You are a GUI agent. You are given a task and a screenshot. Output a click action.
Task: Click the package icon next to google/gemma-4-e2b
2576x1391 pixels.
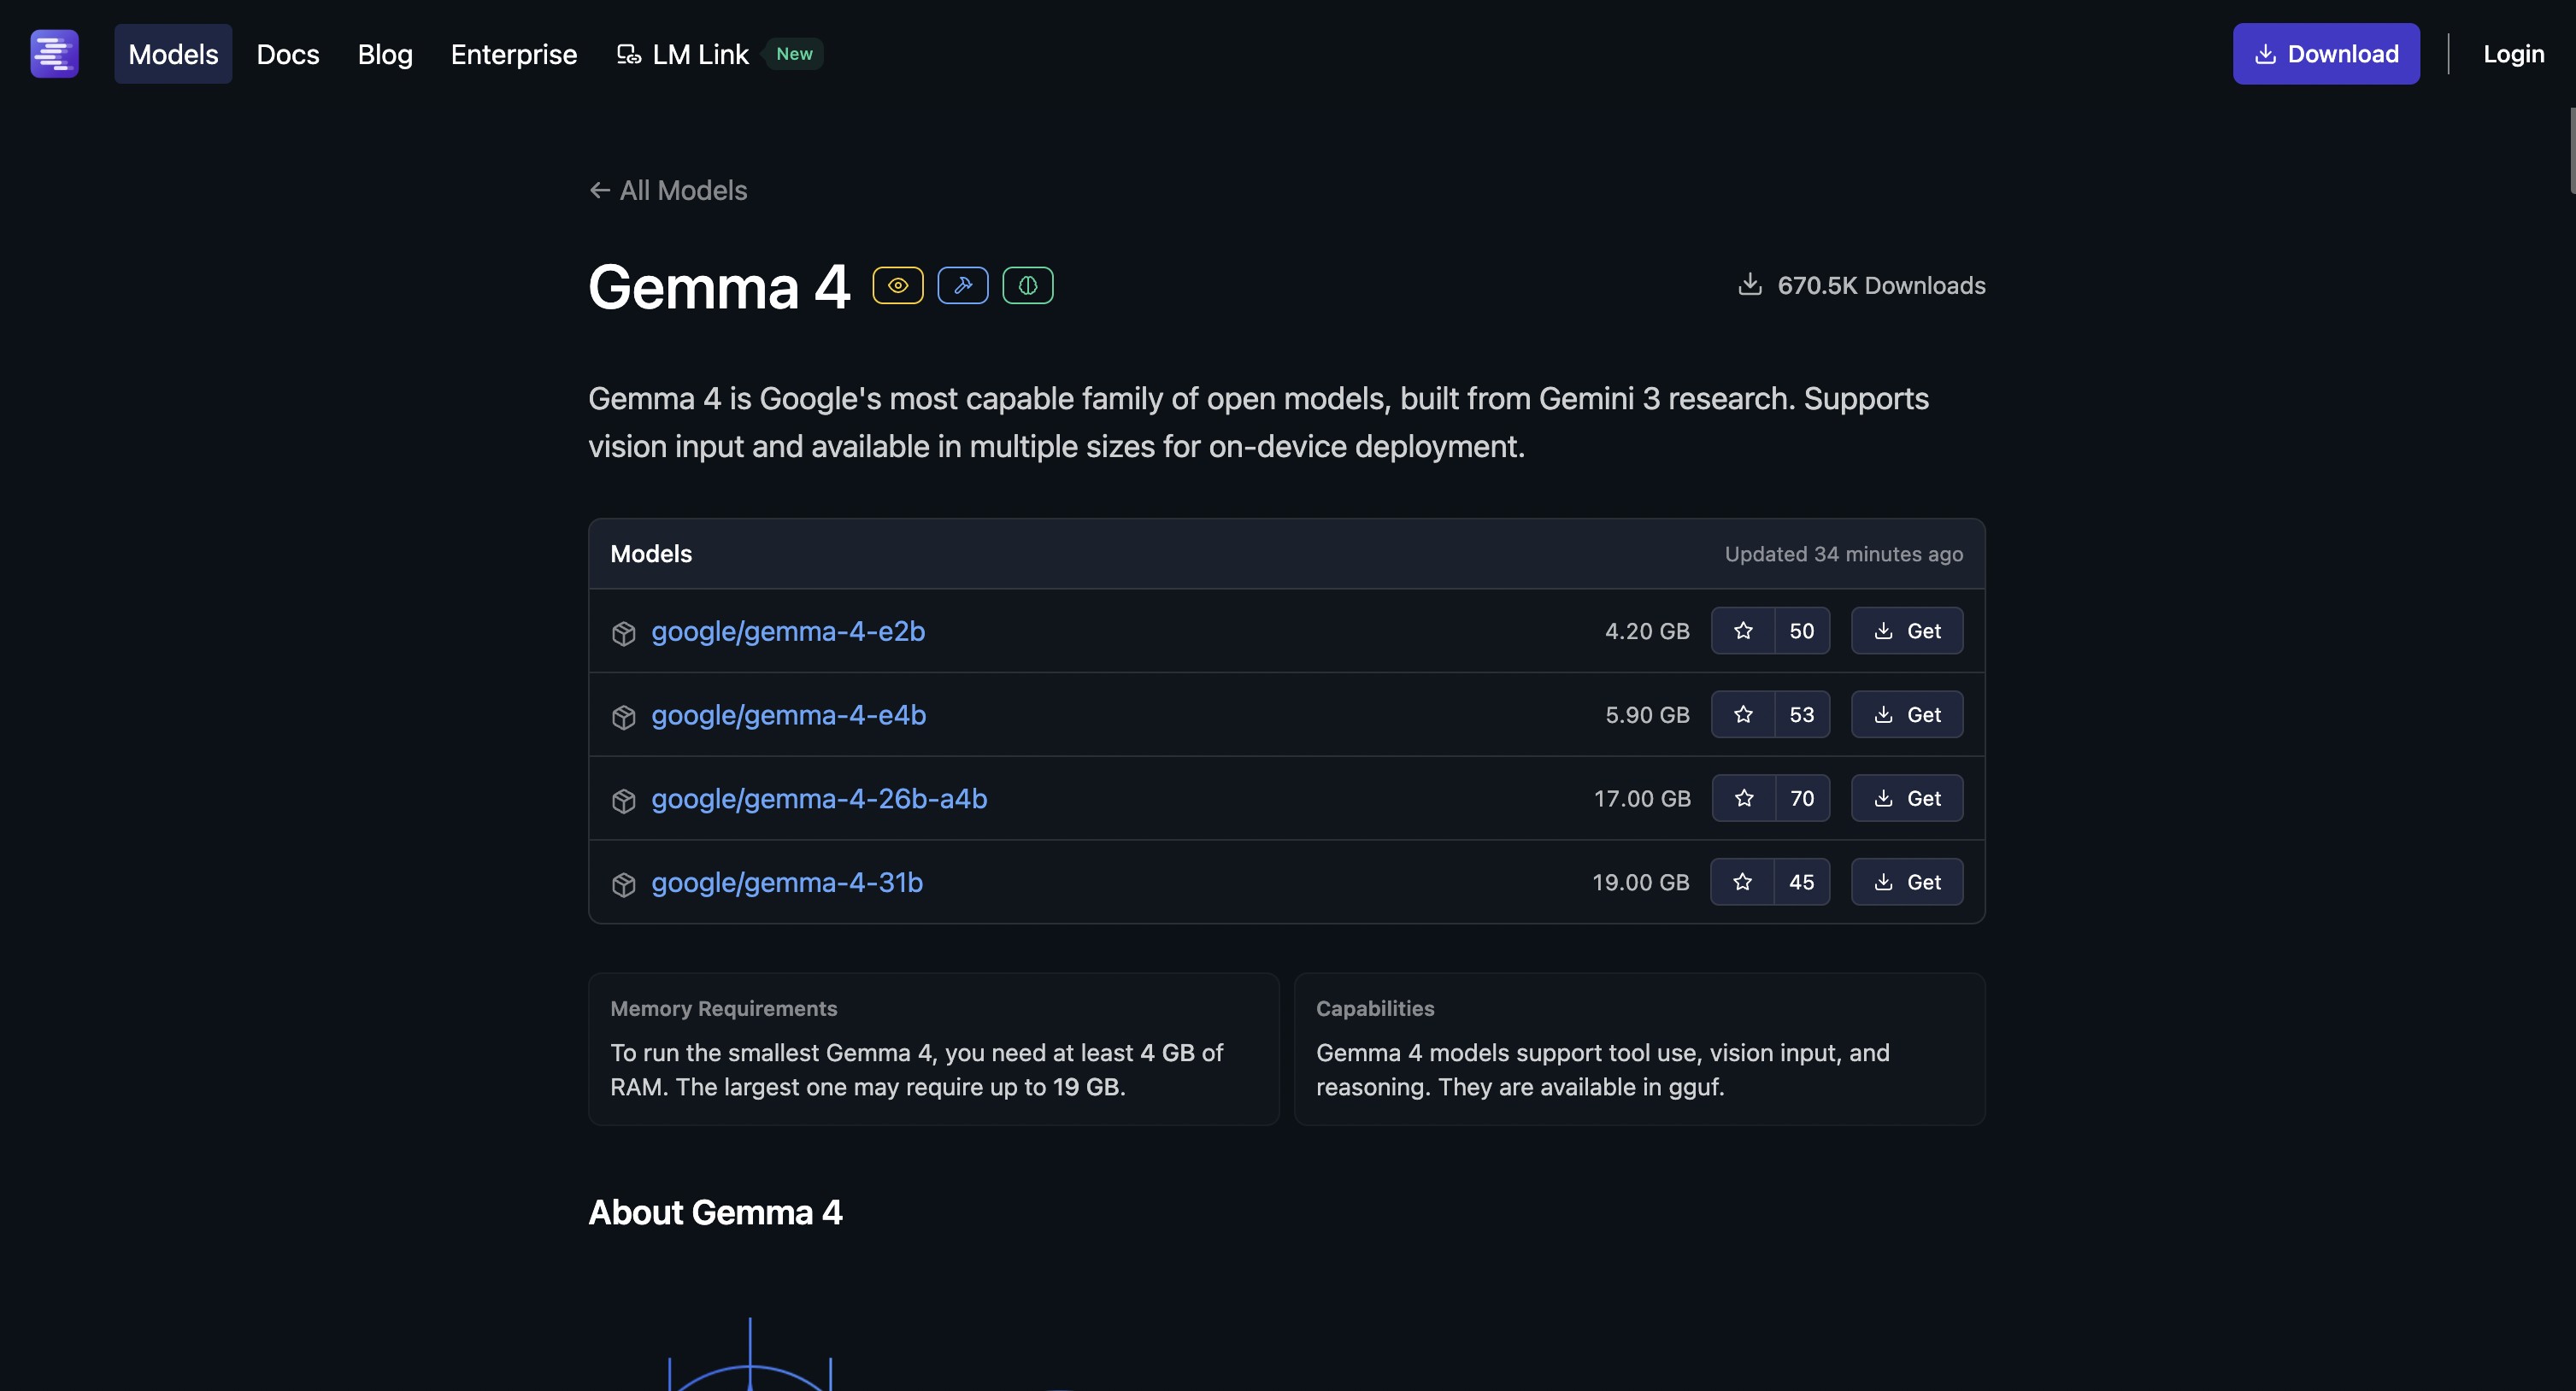click(x=622, y=632)
